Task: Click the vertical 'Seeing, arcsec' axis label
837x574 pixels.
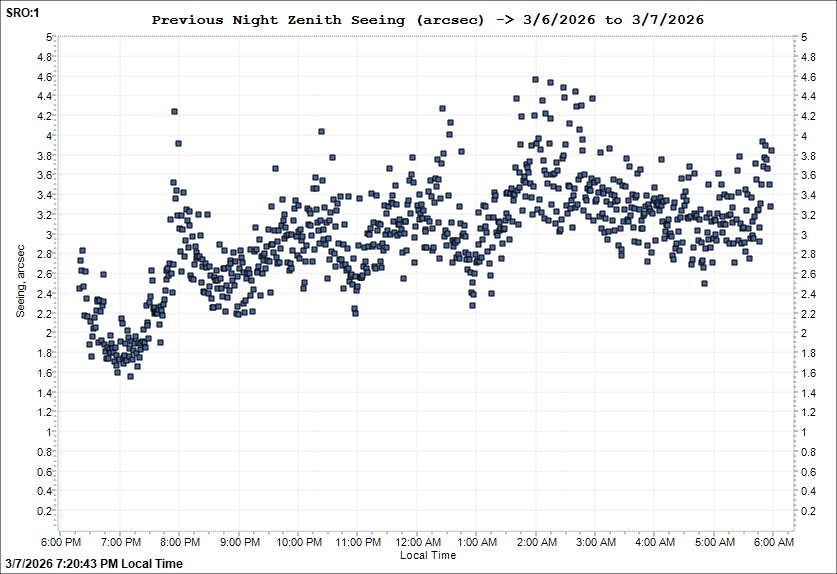Action: pos(20,282)
